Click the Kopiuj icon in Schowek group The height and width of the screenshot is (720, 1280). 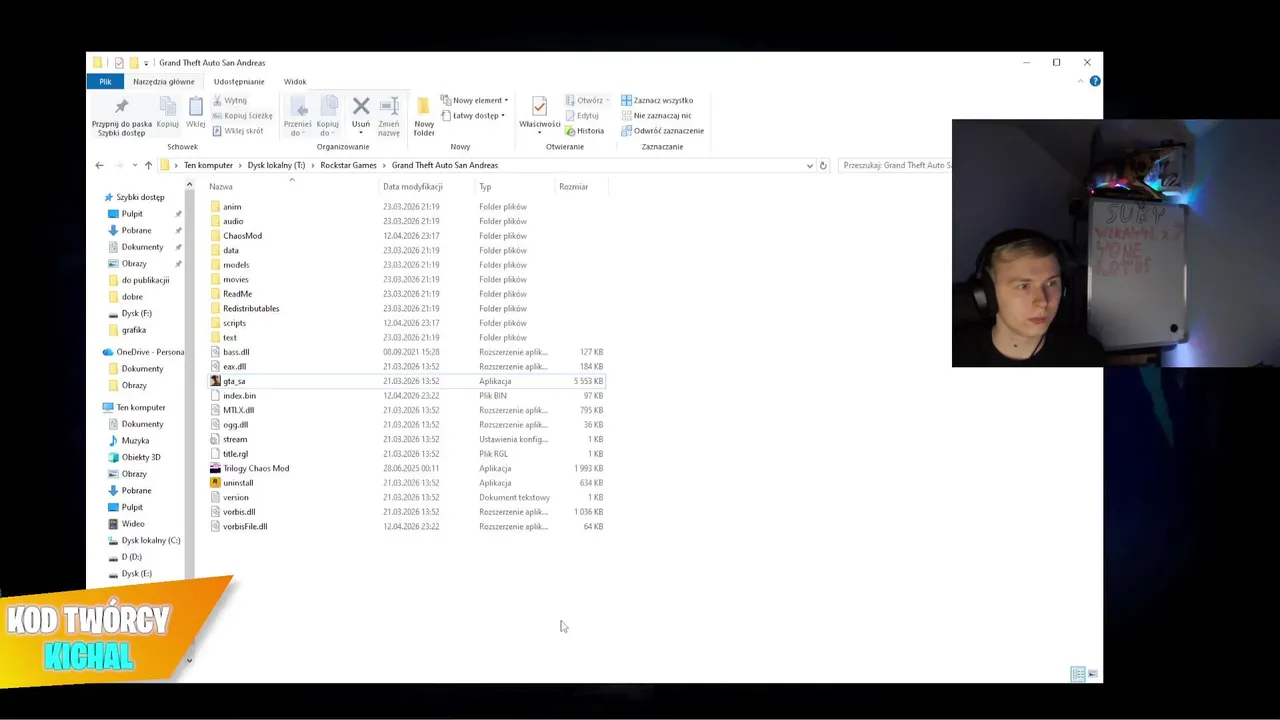pyautogui.click(x=167, y=107)
